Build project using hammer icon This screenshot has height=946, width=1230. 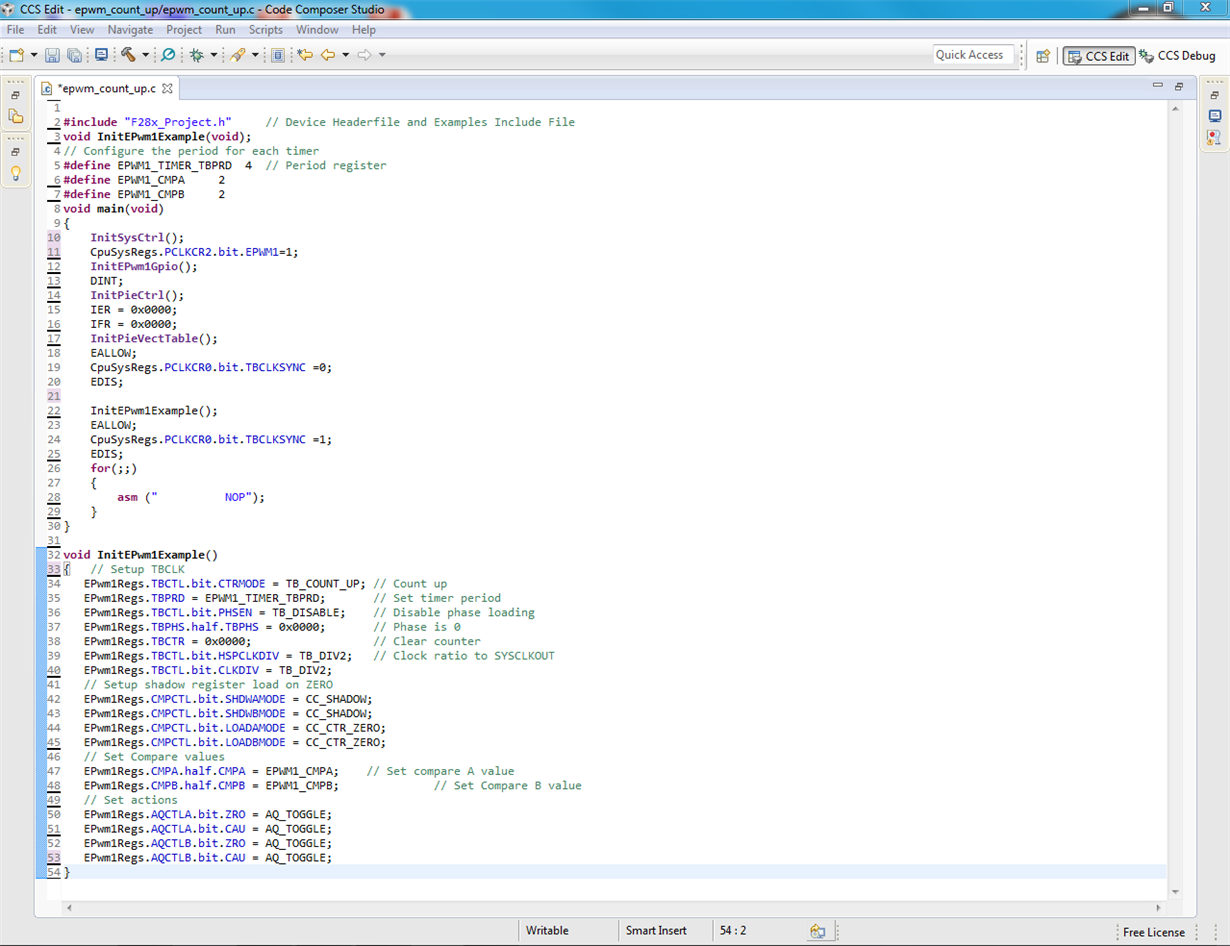(128, 55)
